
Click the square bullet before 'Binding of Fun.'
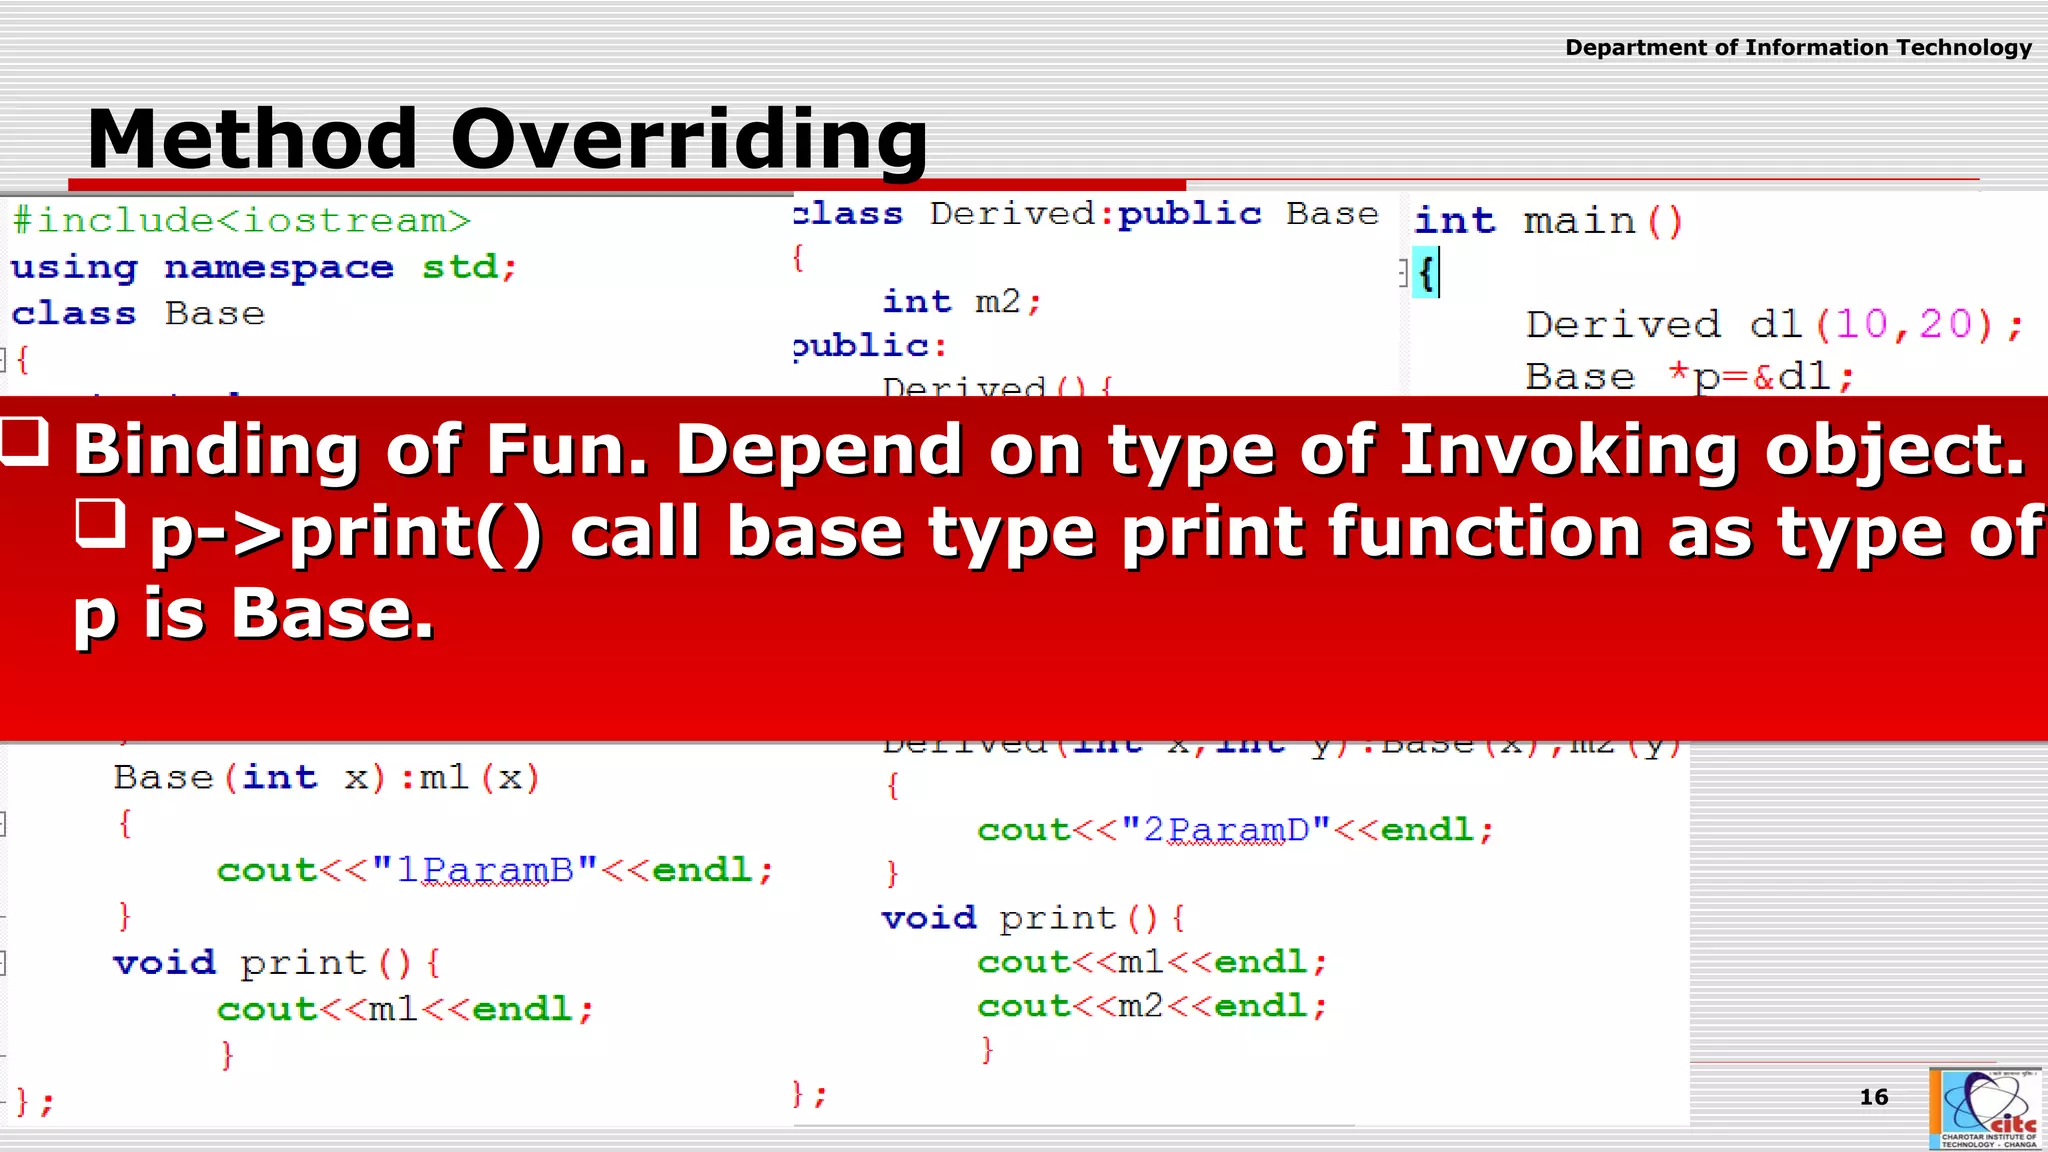(x=24, y=441)
